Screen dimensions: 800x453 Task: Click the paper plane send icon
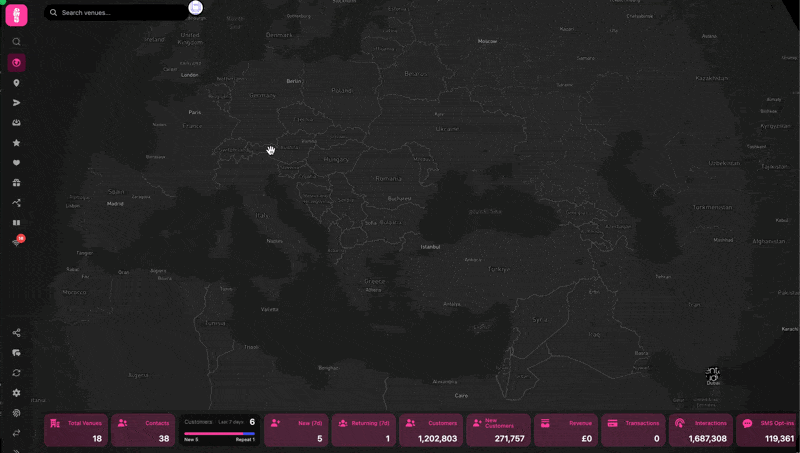click(x=16, y=103)
